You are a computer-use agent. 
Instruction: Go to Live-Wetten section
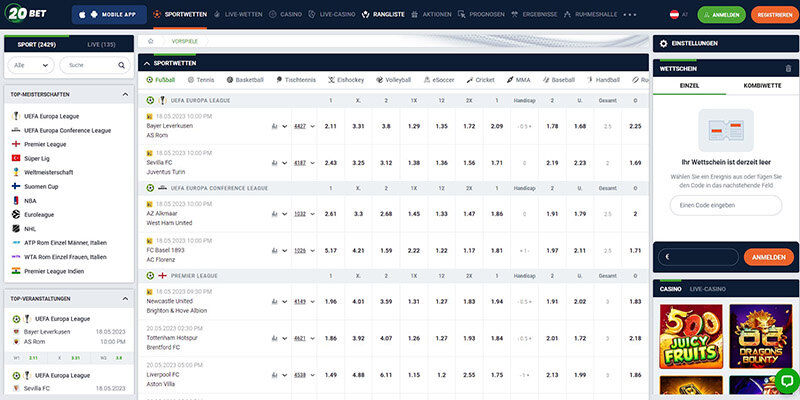coord(236,14)
